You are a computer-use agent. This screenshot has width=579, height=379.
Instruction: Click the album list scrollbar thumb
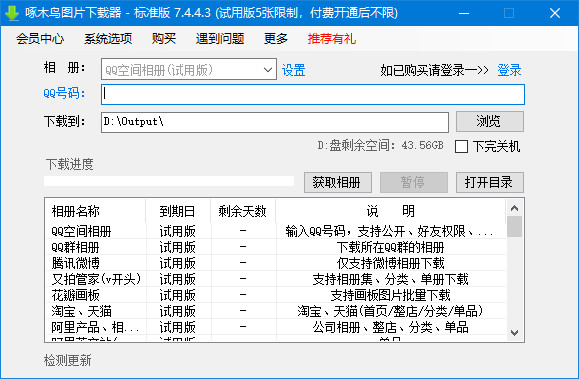tap(514, 226)
